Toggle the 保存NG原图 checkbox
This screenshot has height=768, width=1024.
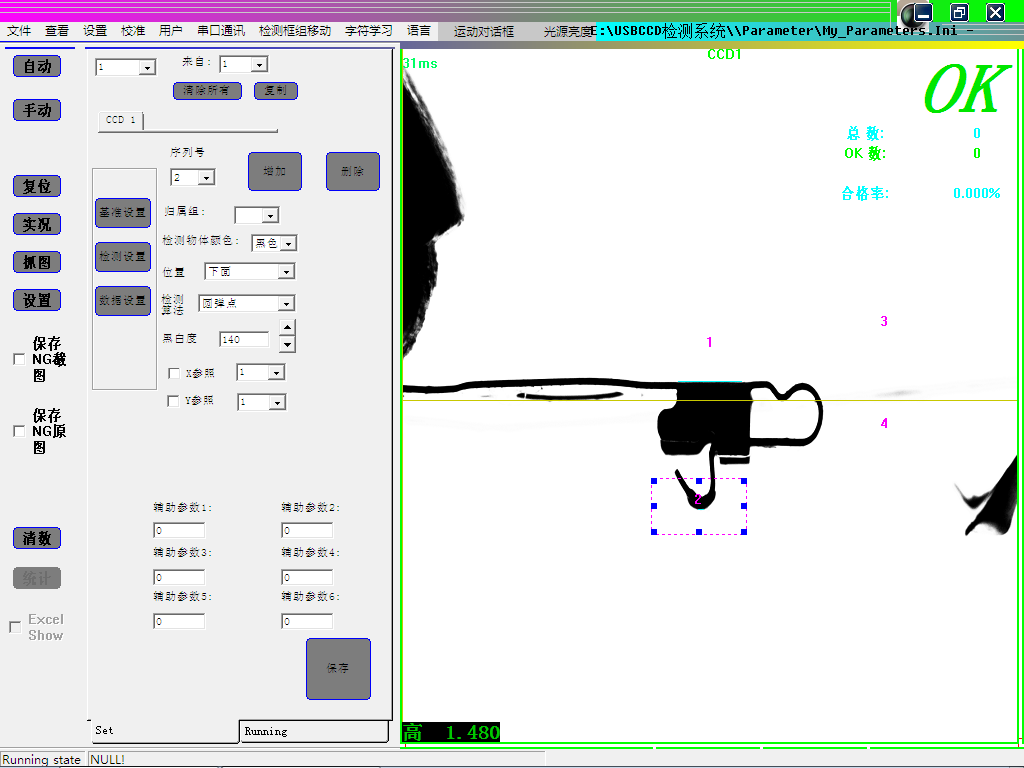pos(18,431)
